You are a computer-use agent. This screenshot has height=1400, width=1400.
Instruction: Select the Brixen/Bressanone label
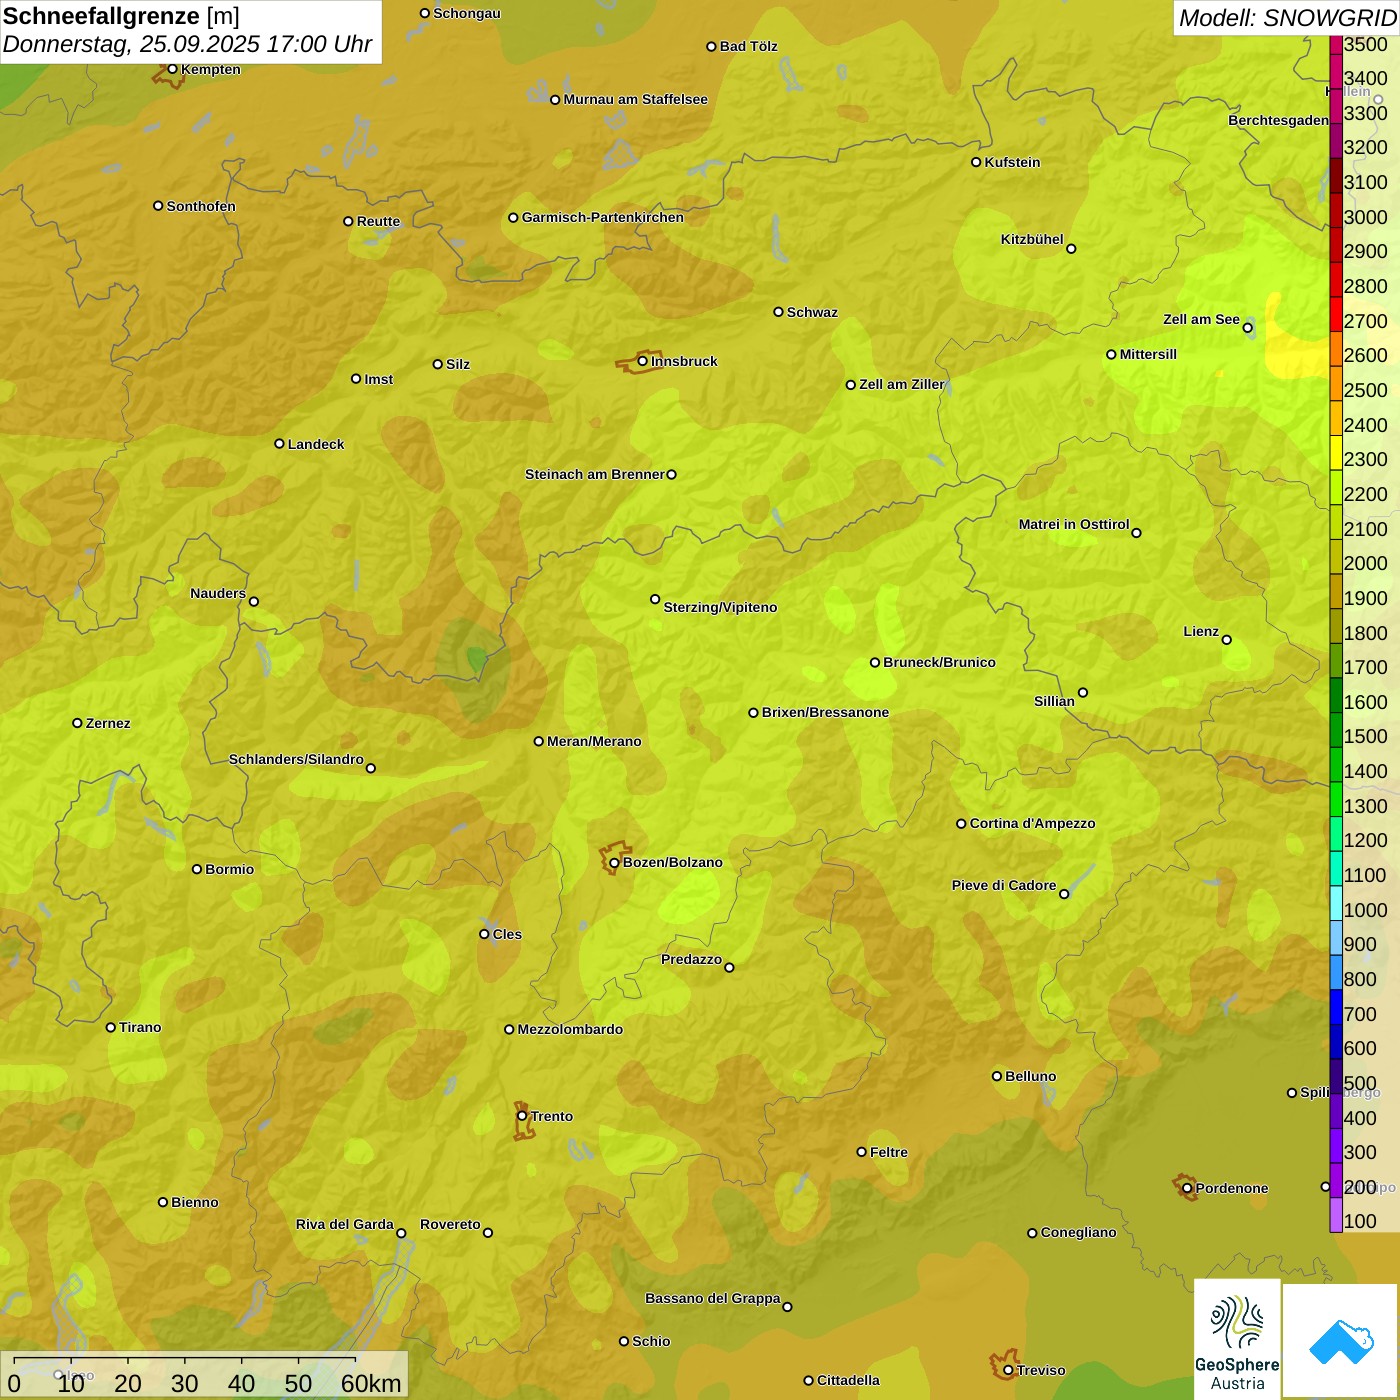[x=825, y=712]
